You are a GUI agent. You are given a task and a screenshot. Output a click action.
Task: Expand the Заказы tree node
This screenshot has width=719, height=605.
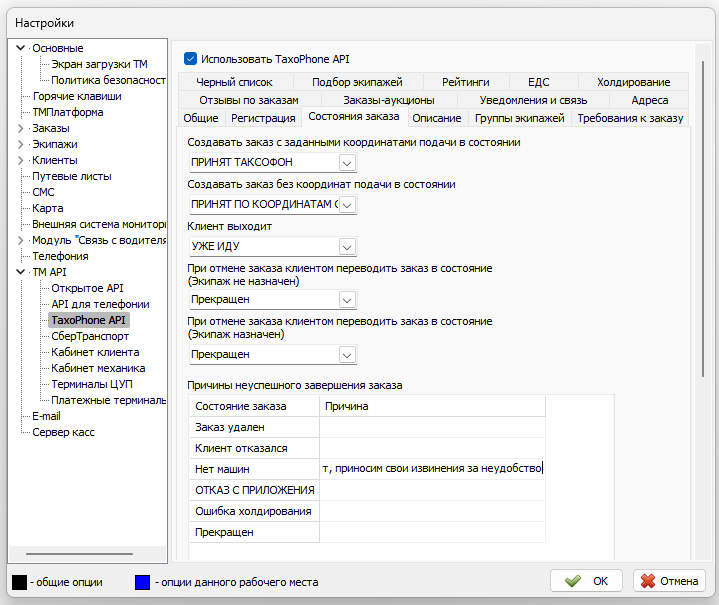[x=20, y=128]
